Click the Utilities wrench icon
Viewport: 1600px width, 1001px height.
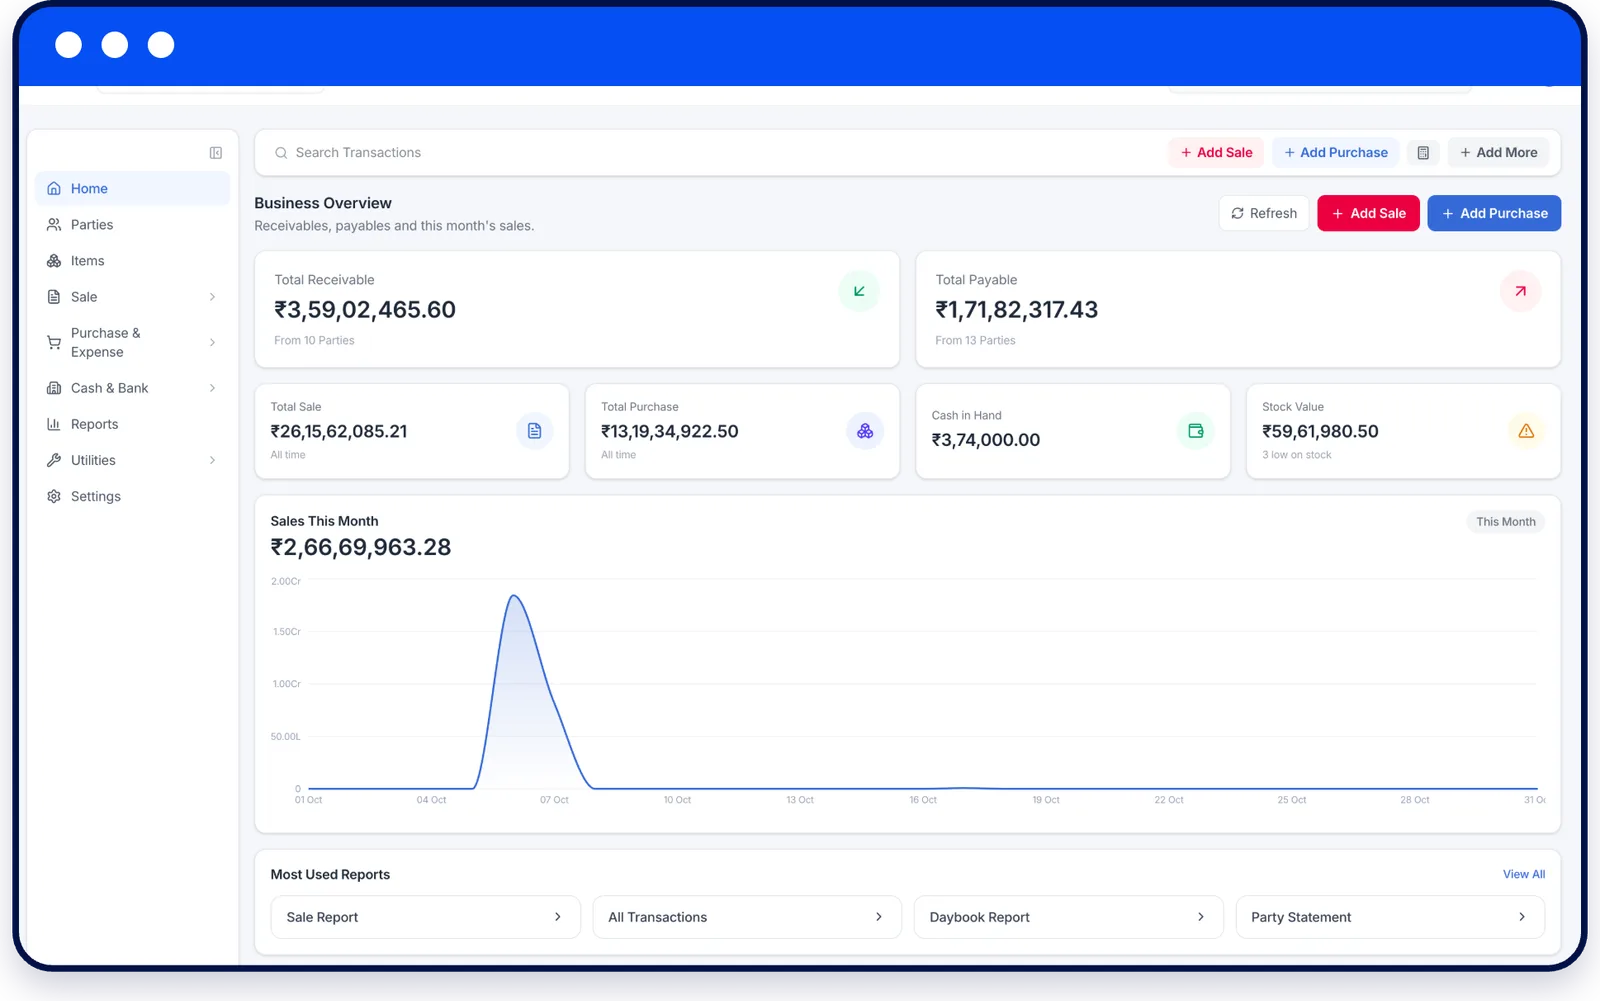(54, 460)
